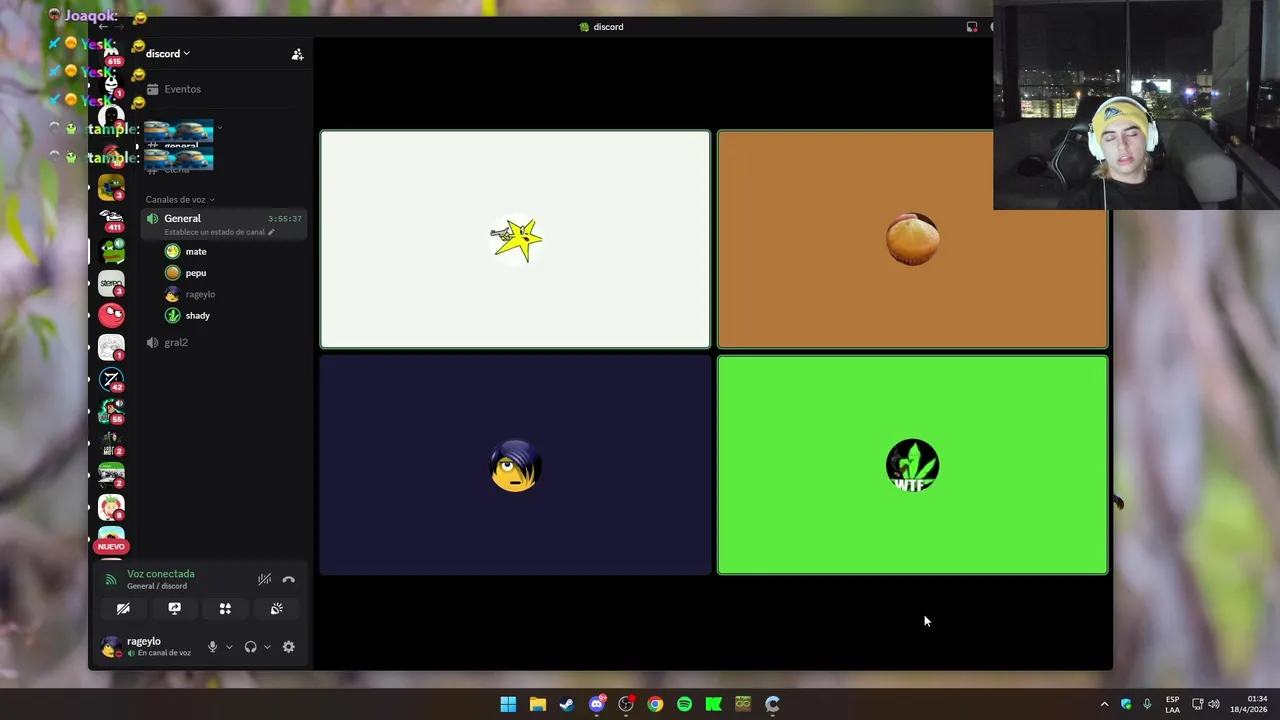The image size is (1280, 720).
Task: Collapse the Canales de voz category
Action: [x=179, y=199]
